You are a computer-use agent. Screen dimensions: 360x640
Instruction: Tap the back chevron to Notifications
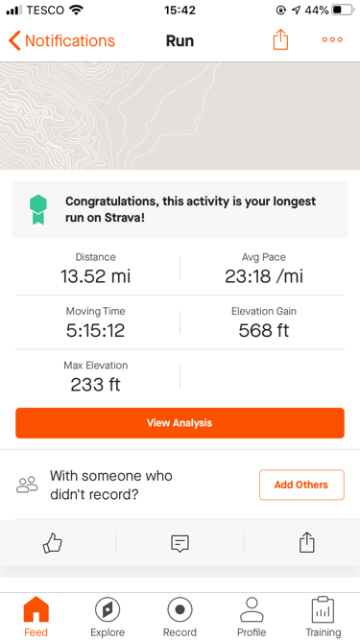click(15, 41)
